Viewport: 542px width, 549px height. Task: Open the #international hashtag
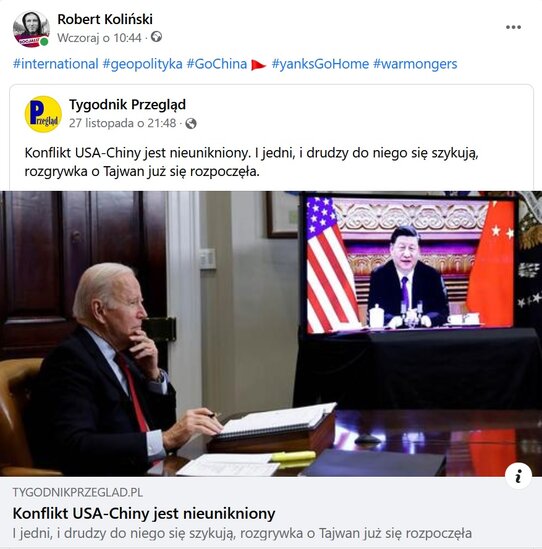click(55, 64)
